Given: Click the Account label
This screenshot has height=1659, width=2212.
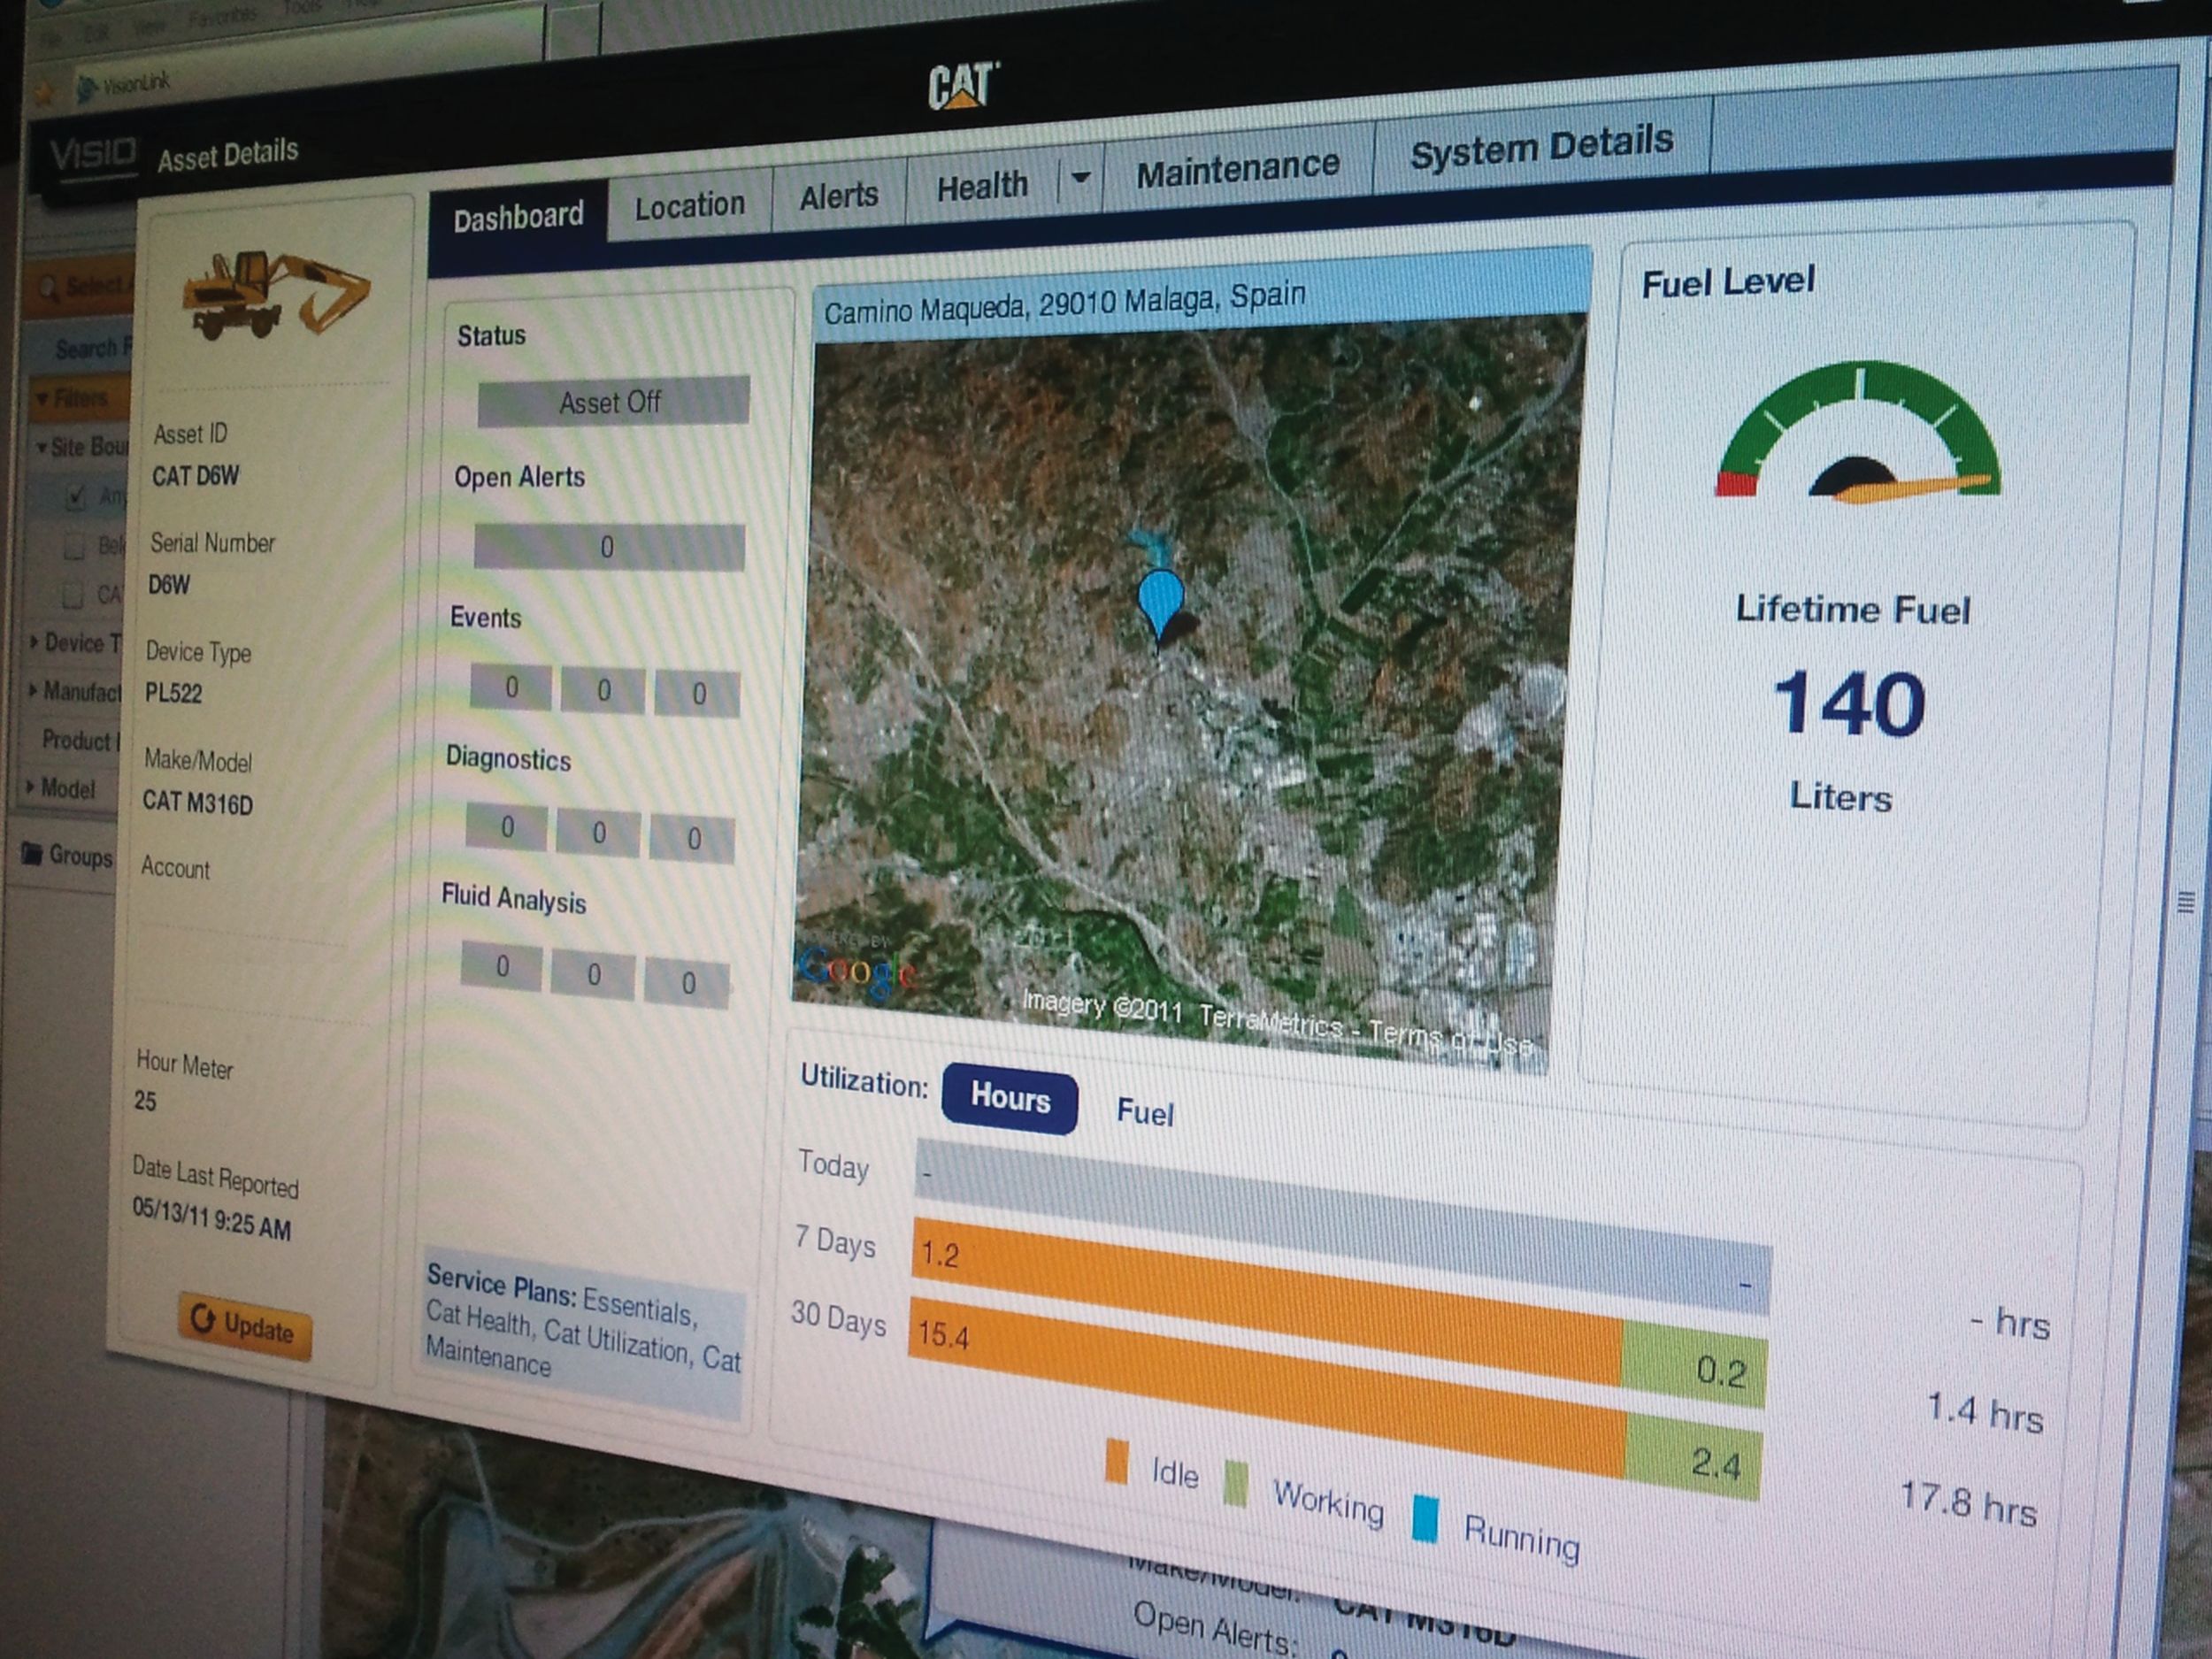Looking at the screenshot, I should (x=175, y=867).
